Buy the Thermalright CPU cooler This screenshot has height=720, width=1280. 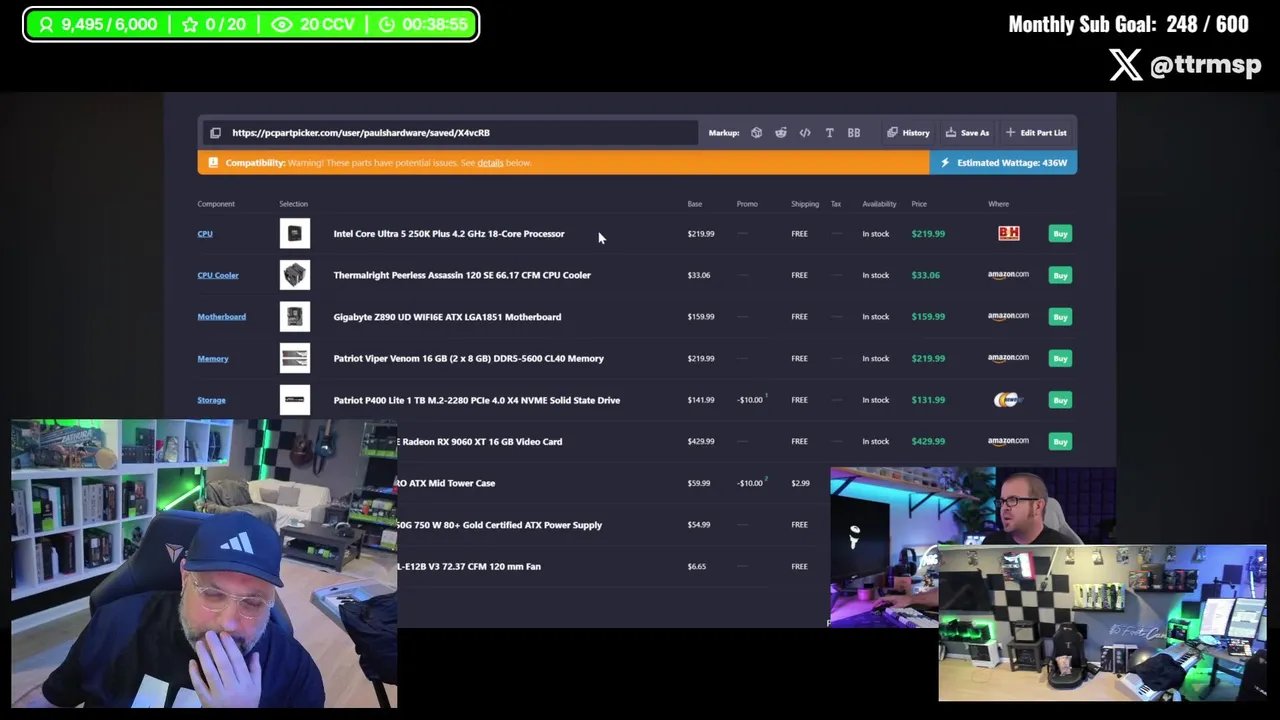coord(1060,275)
